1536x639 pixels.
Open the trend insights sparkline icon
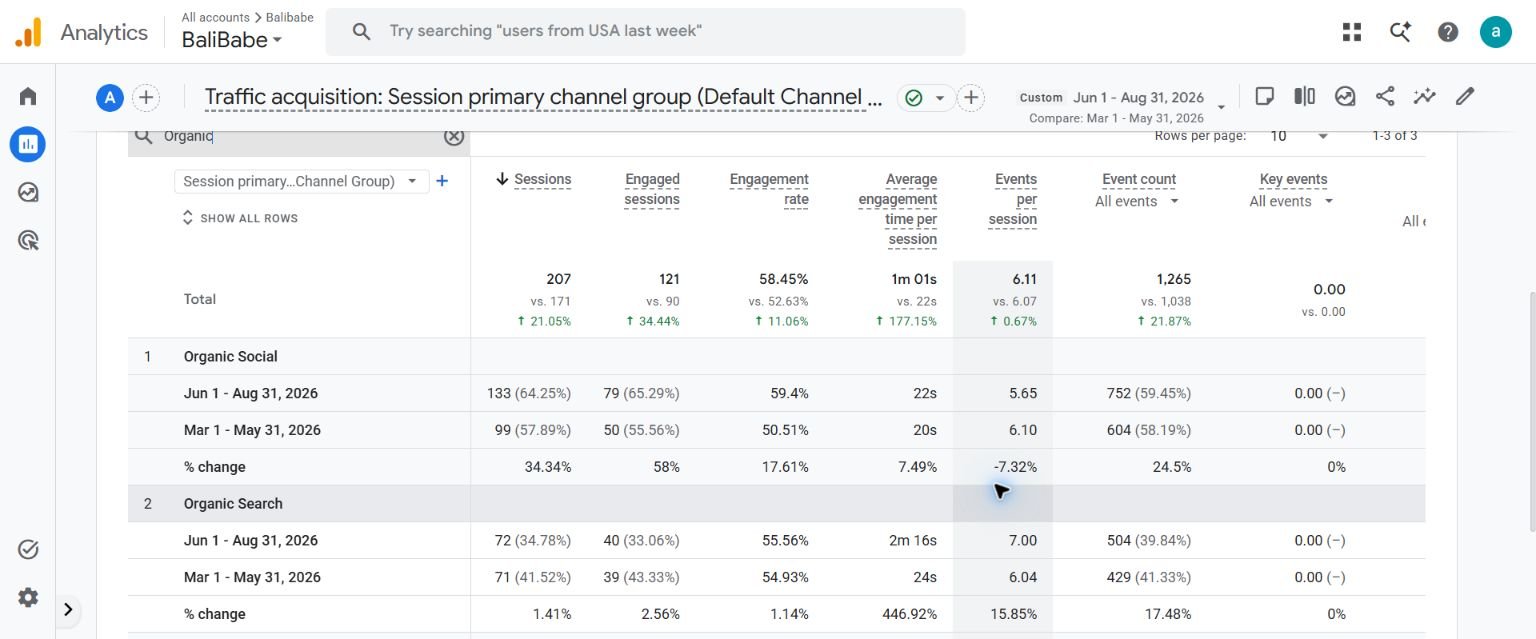1425,96
